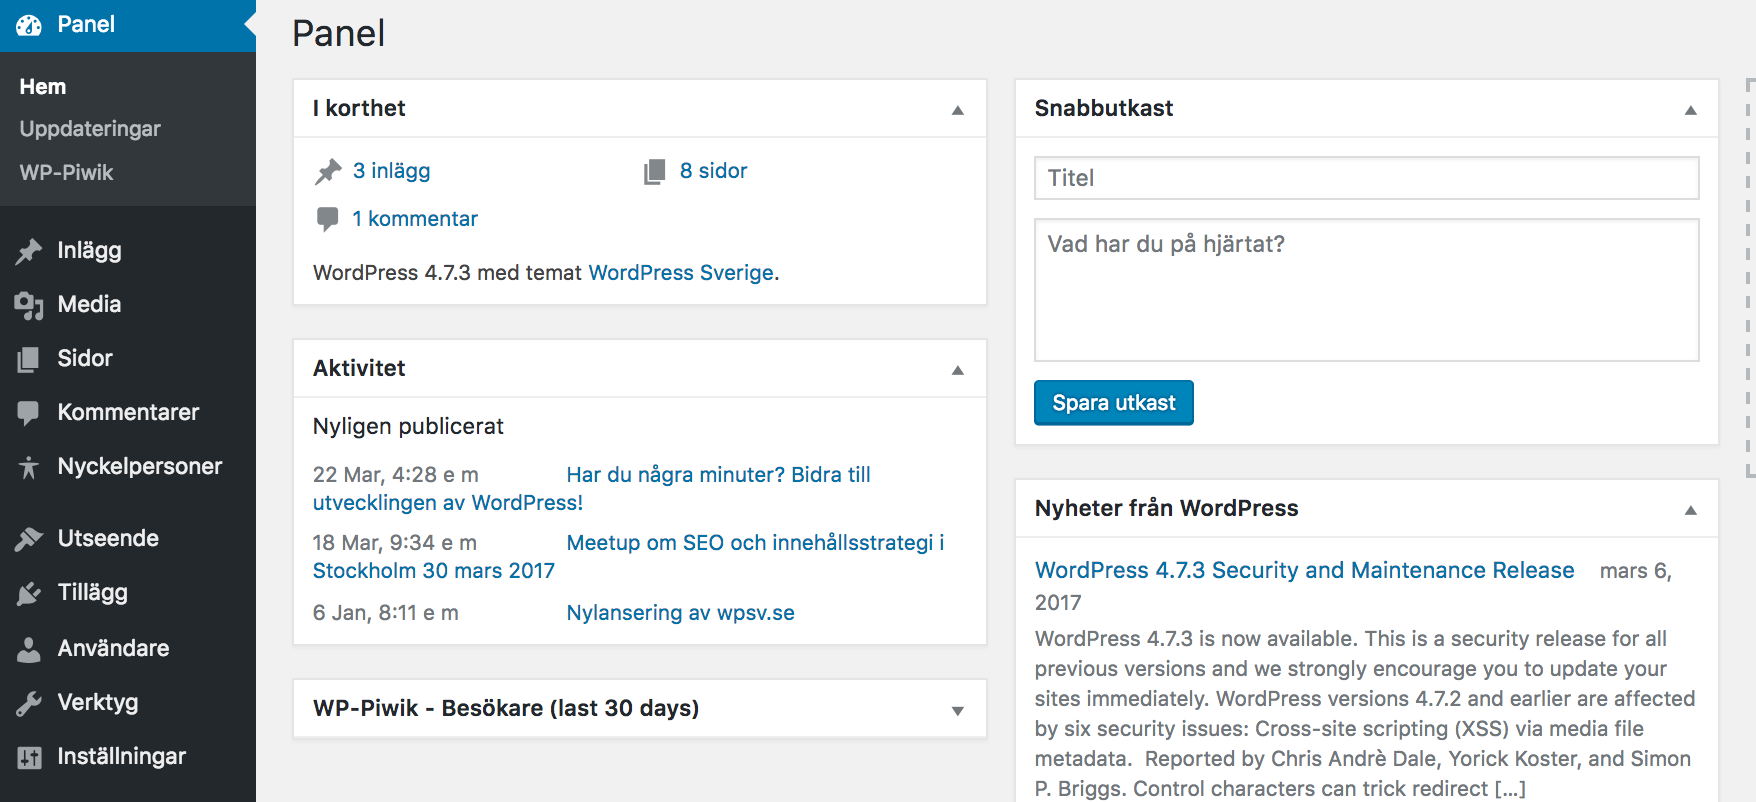This screenshot has height=802, width=1756.
Task: Open the Sidor menu
Action: [128, 359]
